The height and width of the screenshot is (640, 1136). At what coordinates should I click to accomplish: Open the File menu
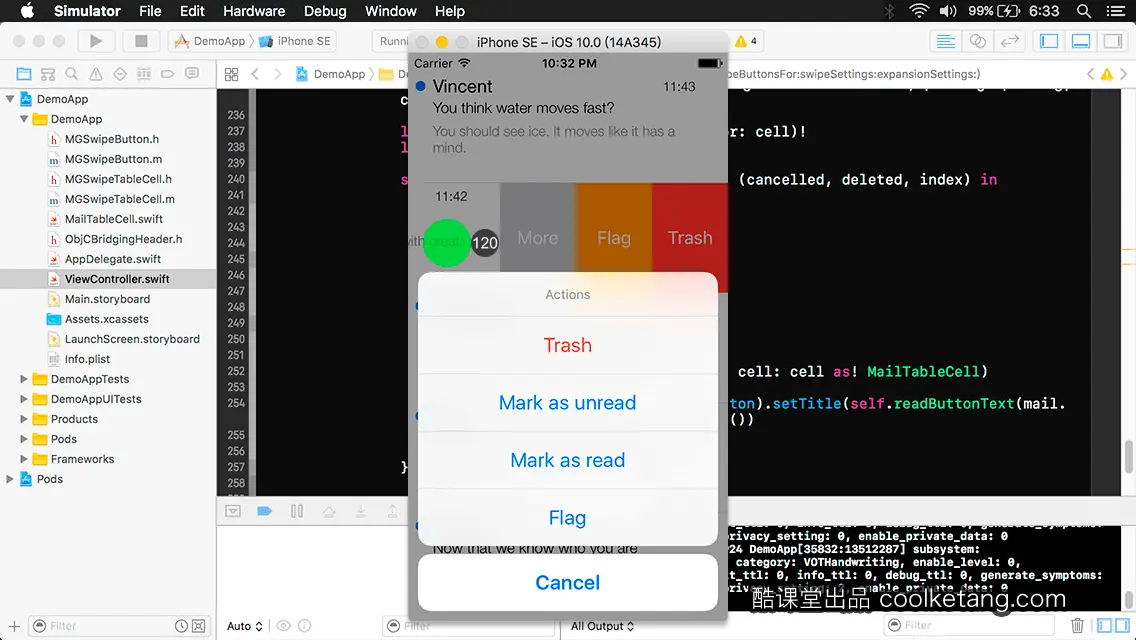point(150,11)
